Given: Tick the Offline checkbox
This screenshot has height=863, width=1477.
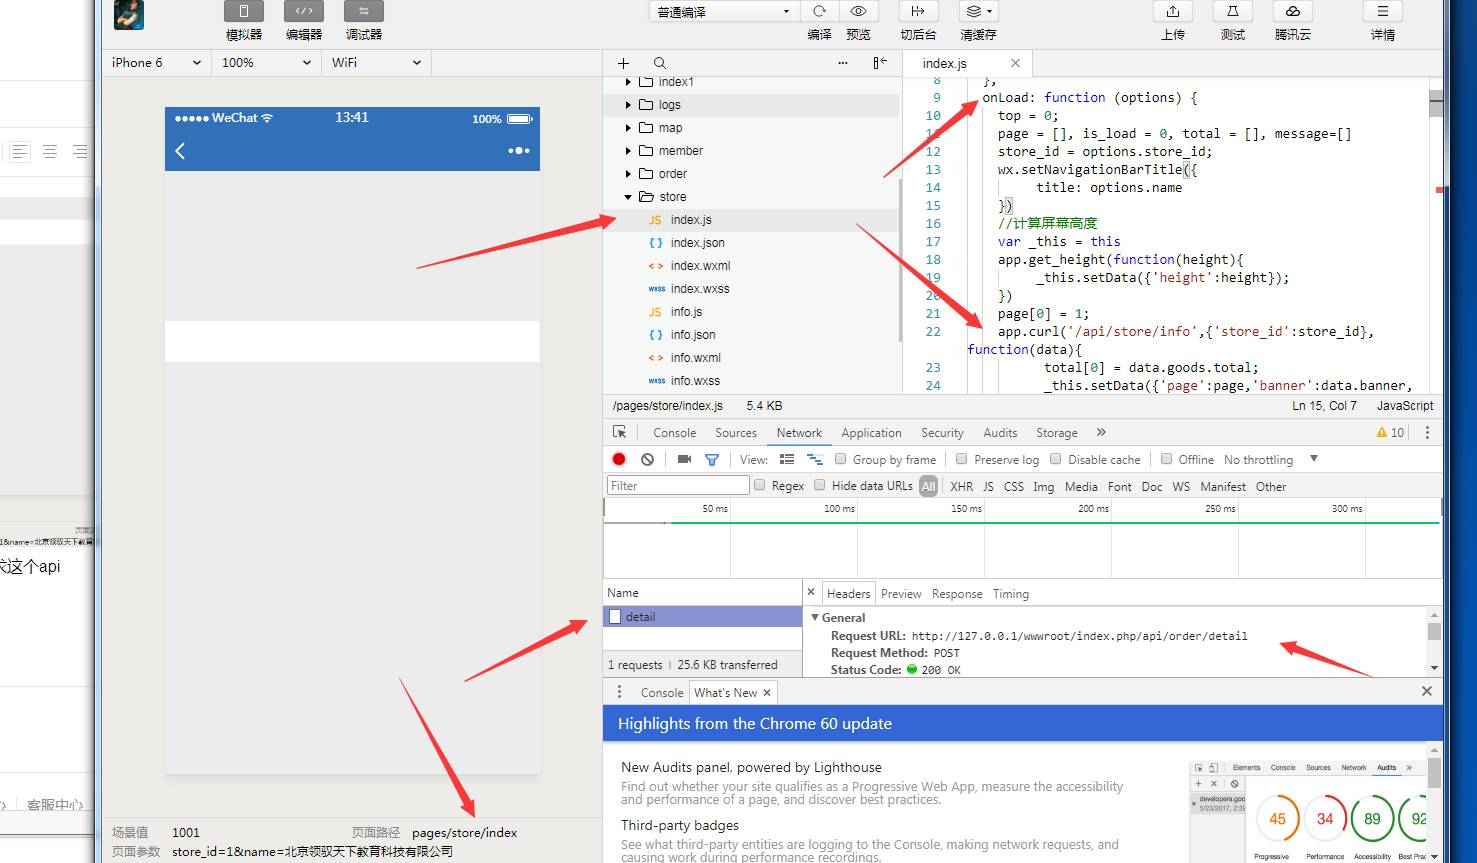Looking at the screenshot, I should click(x=1166, y=459).
